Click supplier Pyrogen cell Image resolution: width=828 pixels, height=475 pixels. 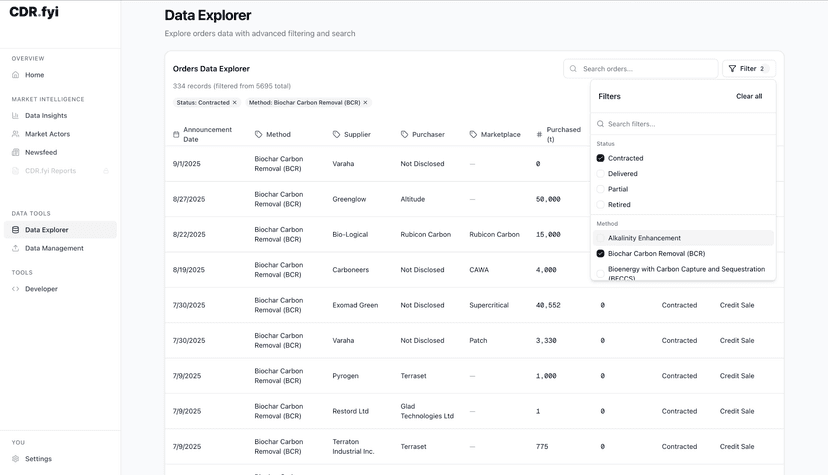coord(345,376)
